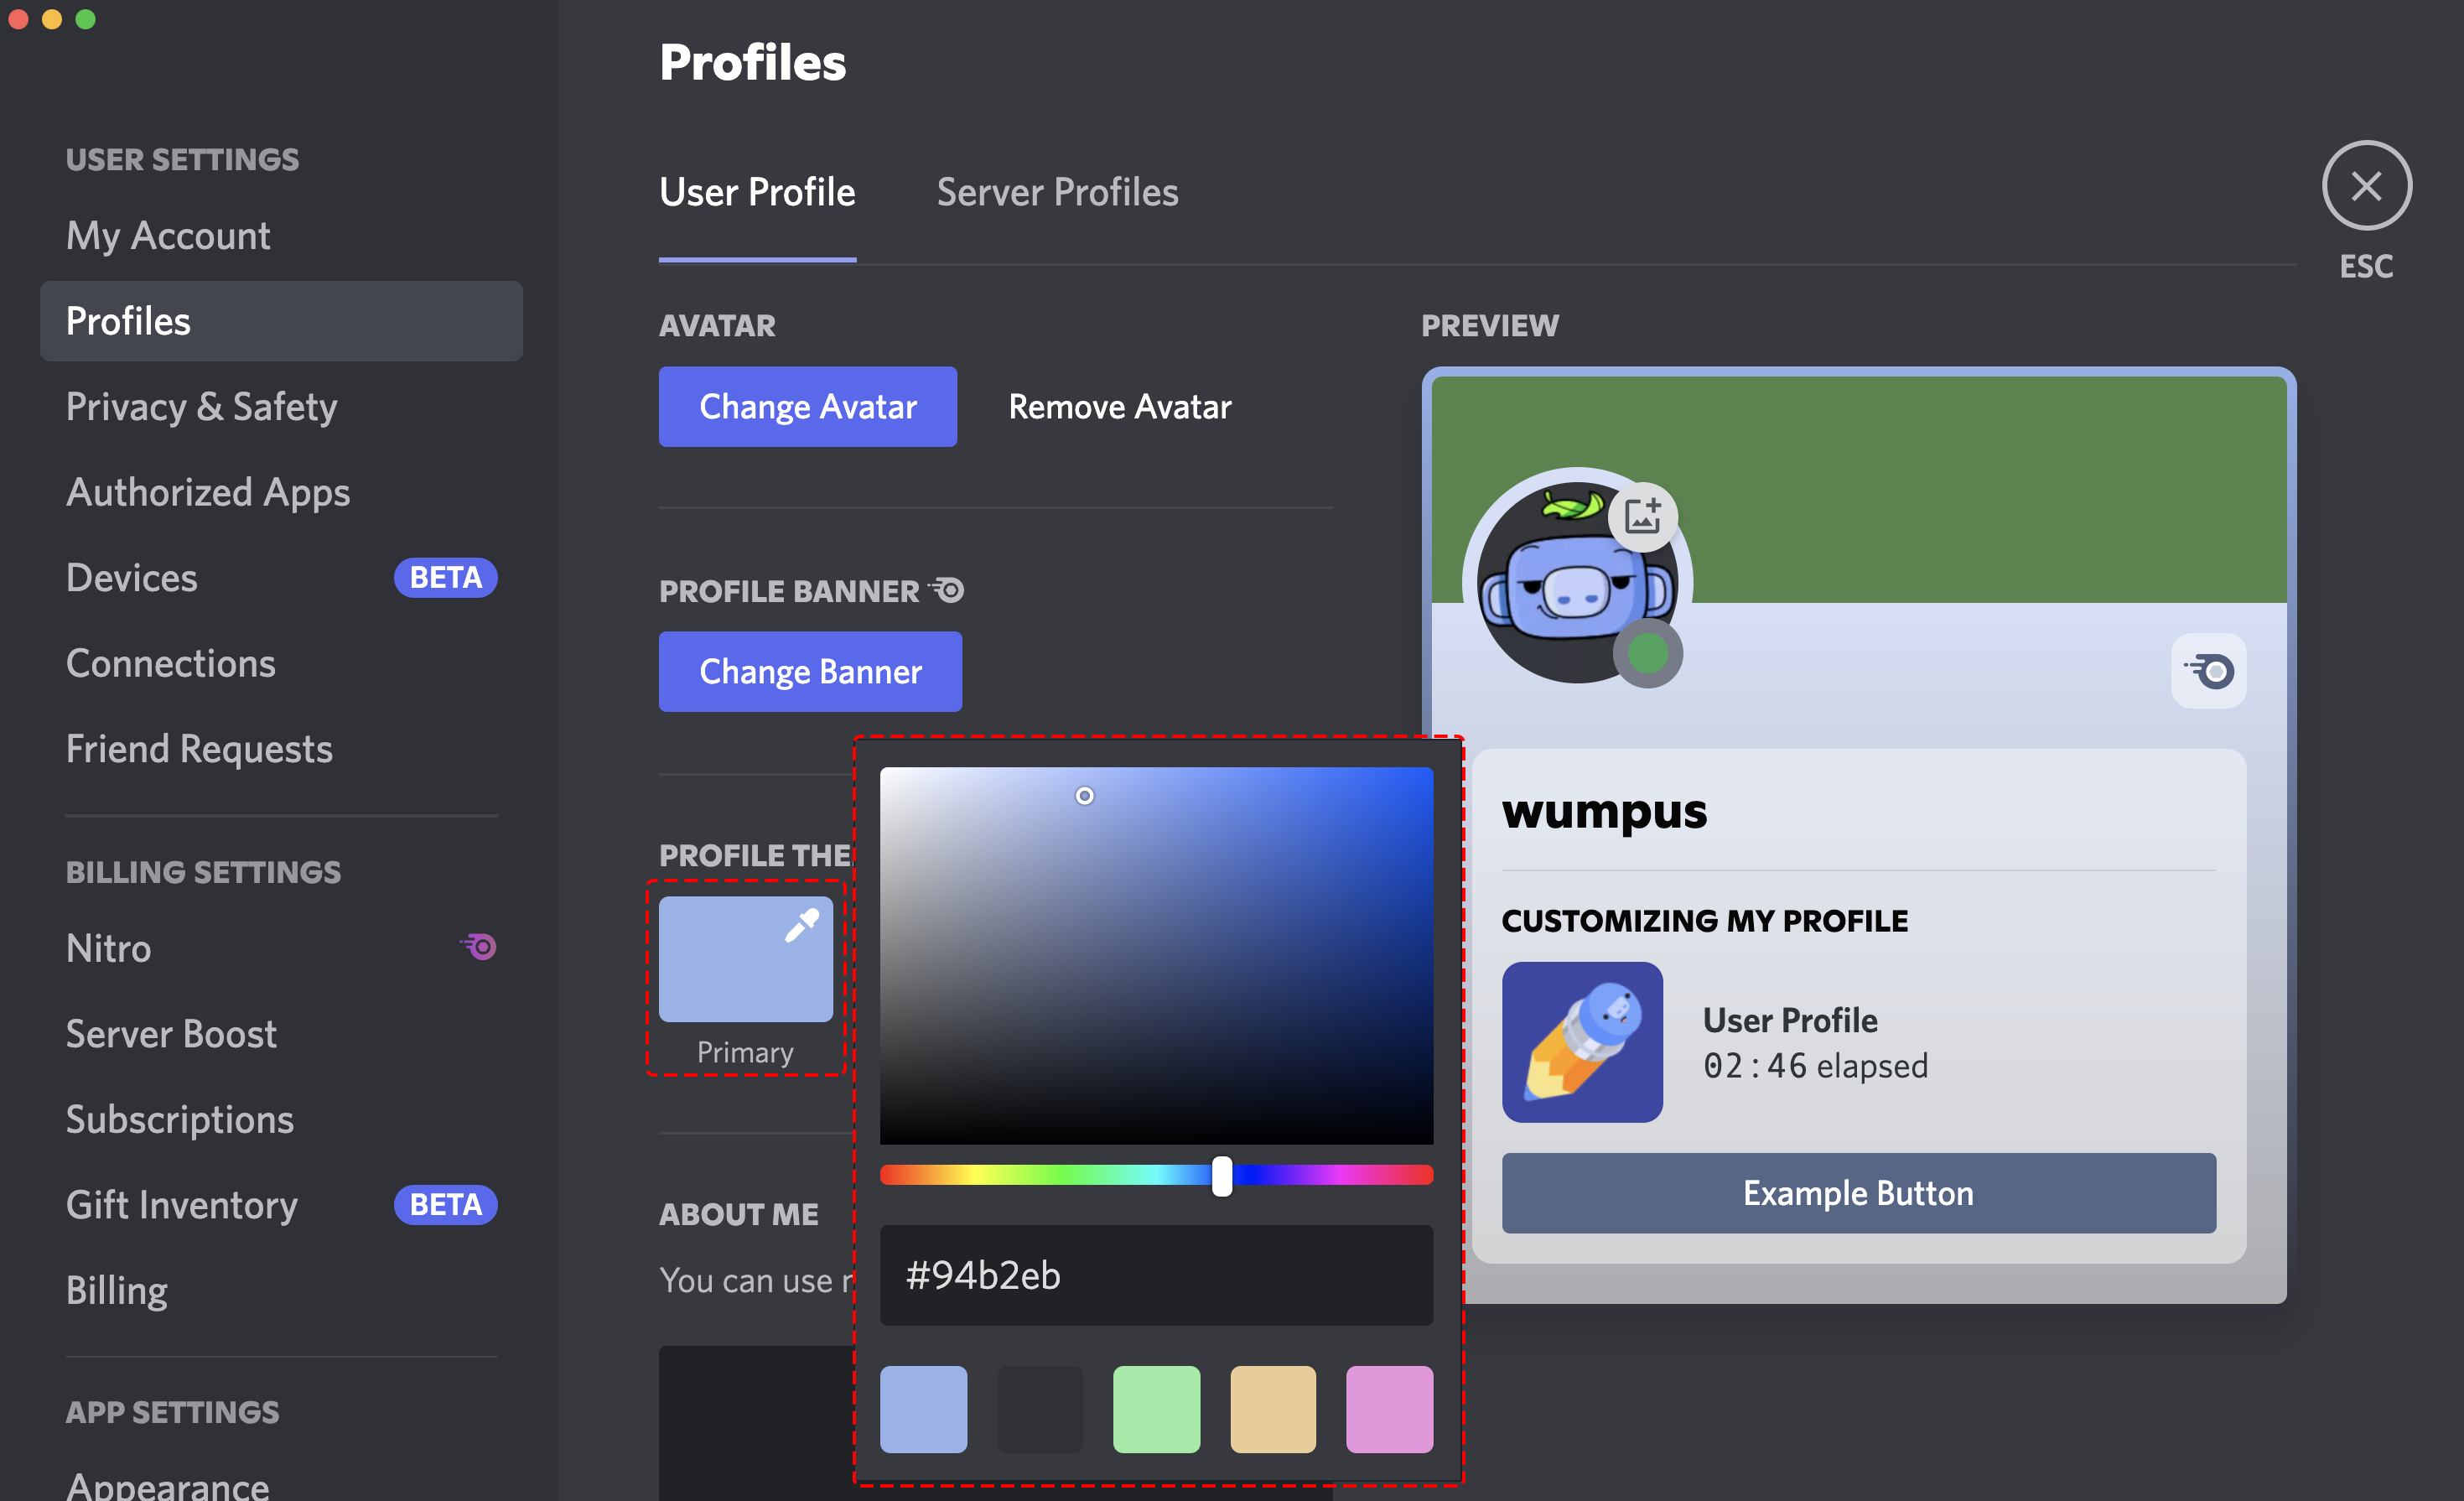Switch to Server Profiles tab
This screenshot has width=2464, height=1501.
pos(1057,192)
